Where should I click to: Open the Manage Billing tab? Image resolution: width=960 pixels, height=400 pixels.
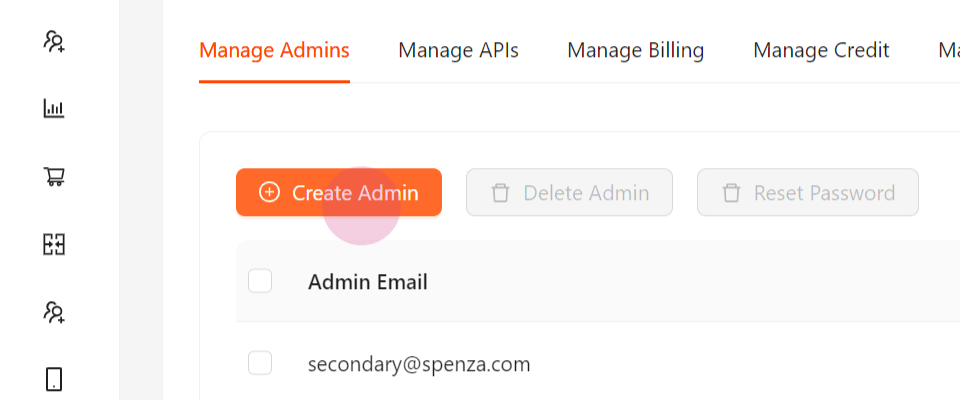pos(636,50)
